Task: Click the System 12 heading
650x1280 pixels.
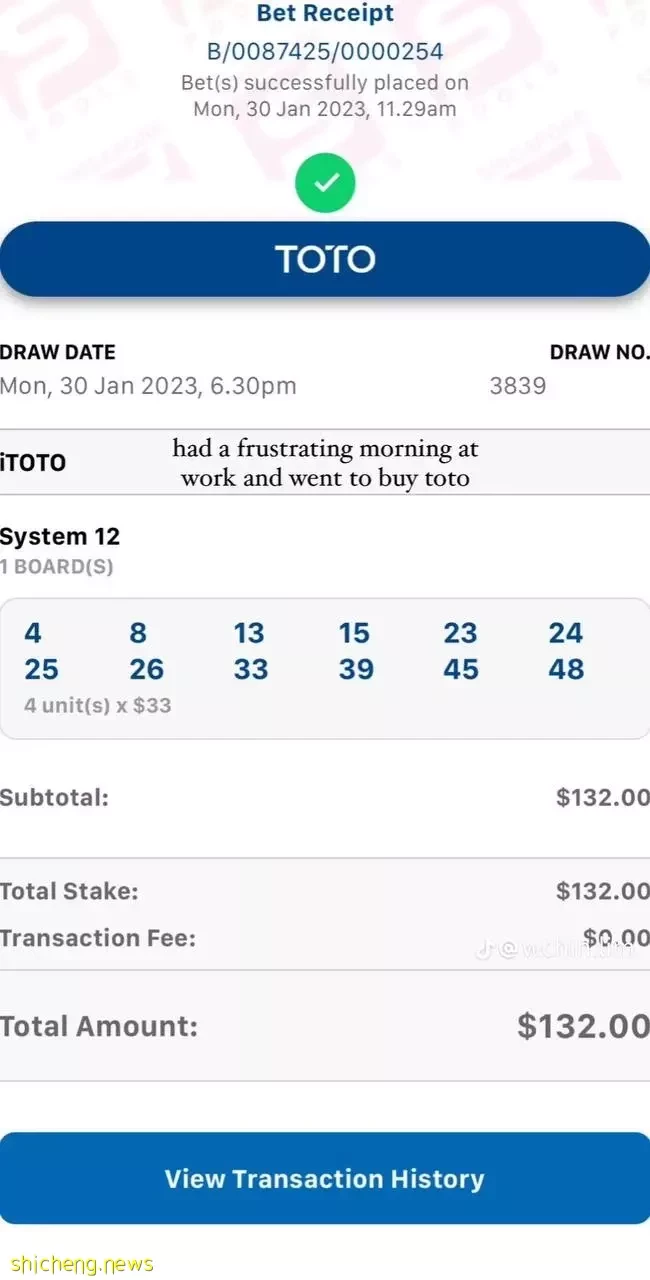Action: [x=60, y=536]
